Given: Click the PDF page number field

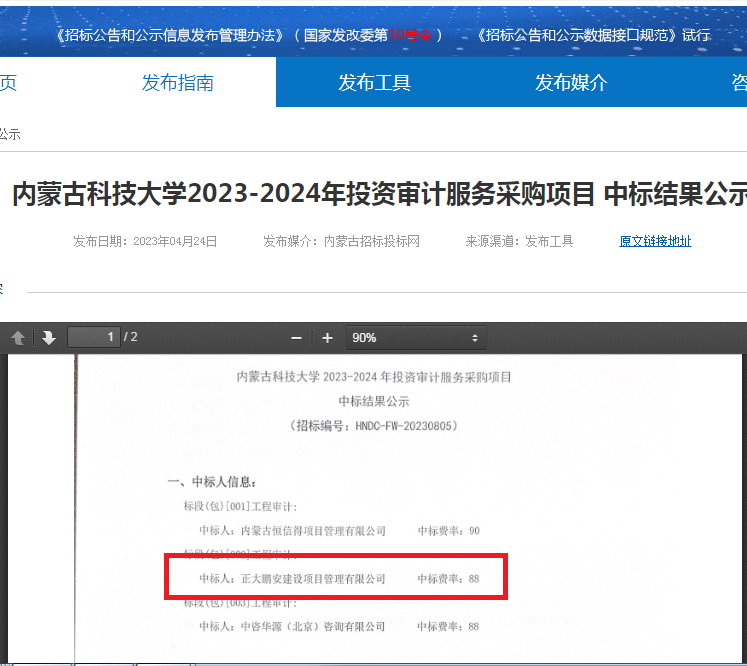Looking at the screenshot, I should point(94,337).
